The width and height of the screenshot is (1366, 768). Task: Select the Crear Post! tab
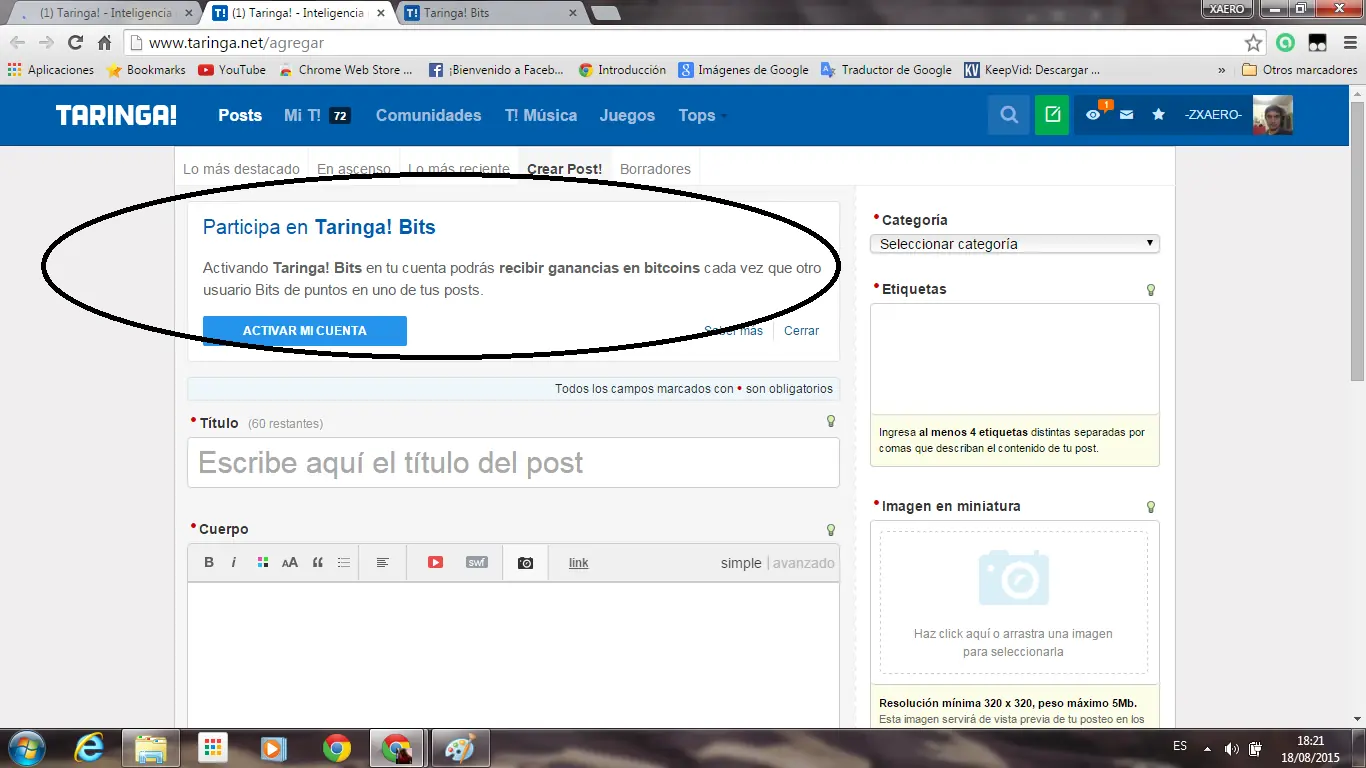coord(564,169)
